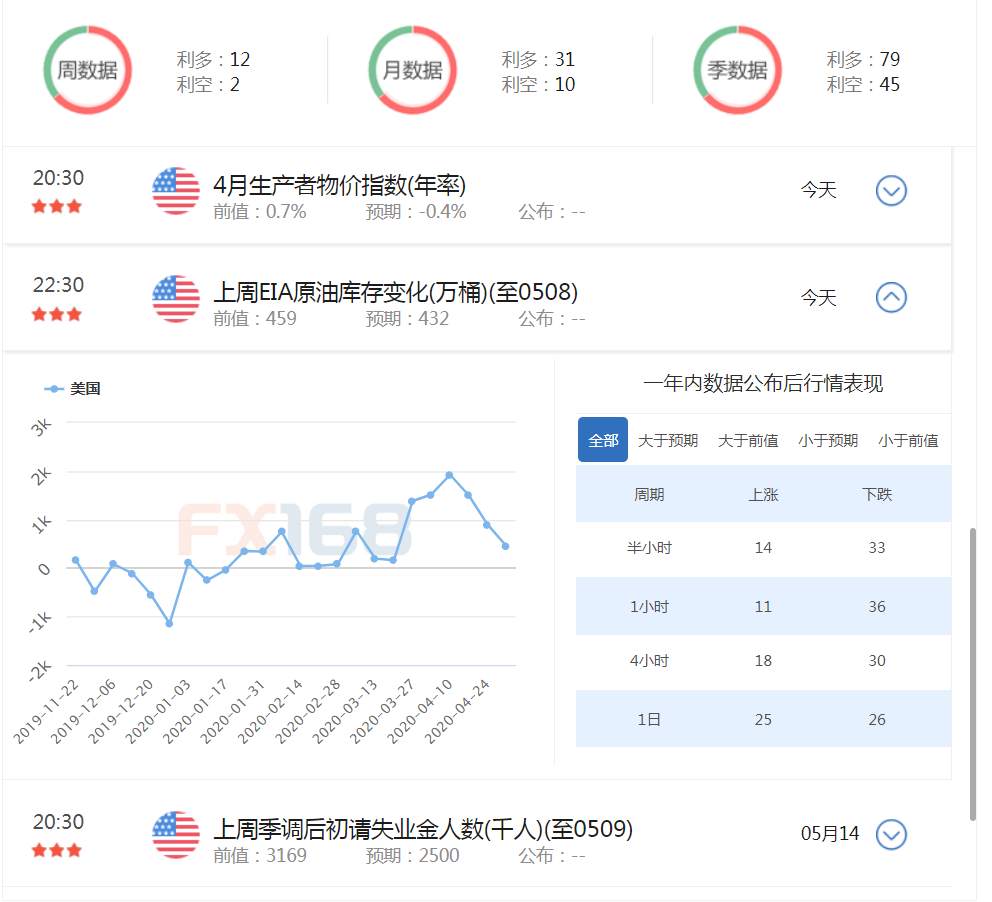The image size is (992, 902).
Task: Click 下跌 value 36 in 1小时 row
Action: pyautogui.click(x=877, y=607)
